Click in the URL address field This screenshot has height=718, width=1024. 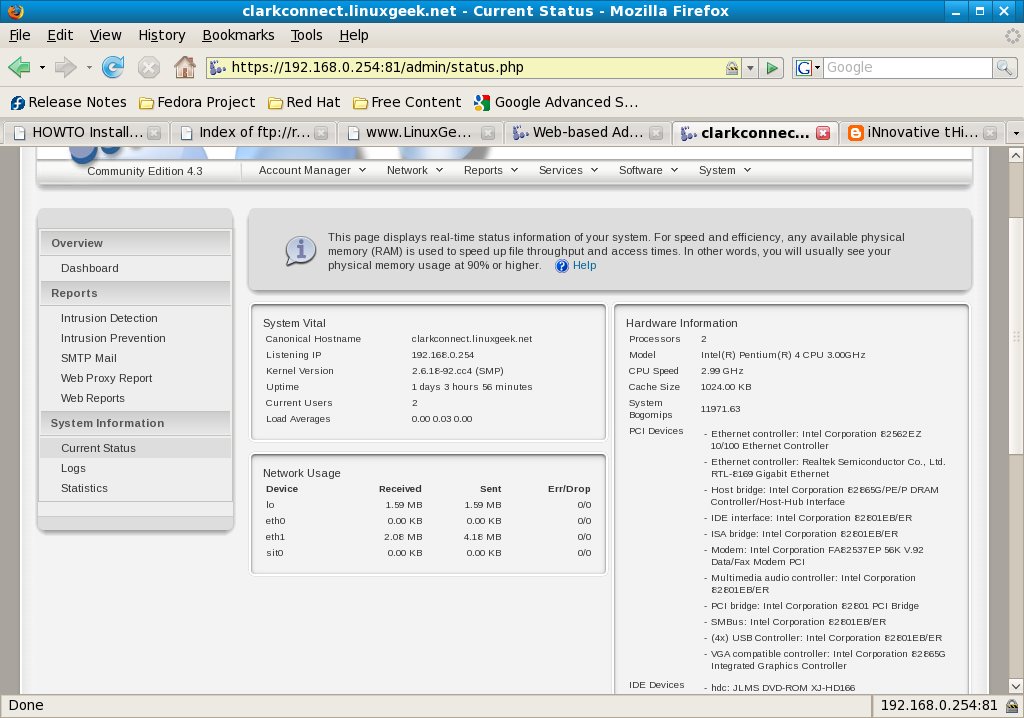(475, 67)
